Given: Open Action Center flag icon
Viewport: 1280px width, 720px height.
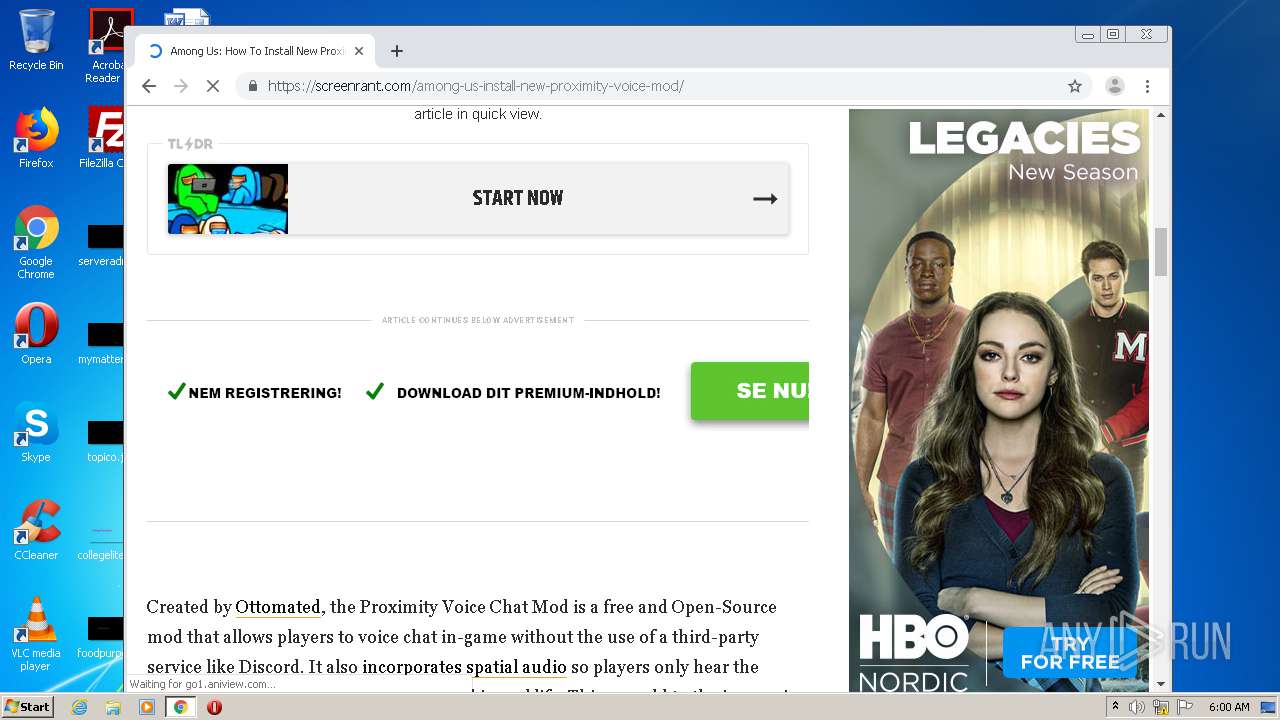Looking at the screenshot, I should click(1183, 707).
